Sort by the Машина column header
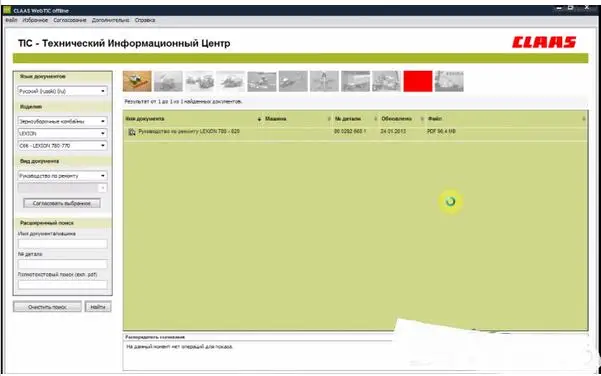 pos(276,119)
